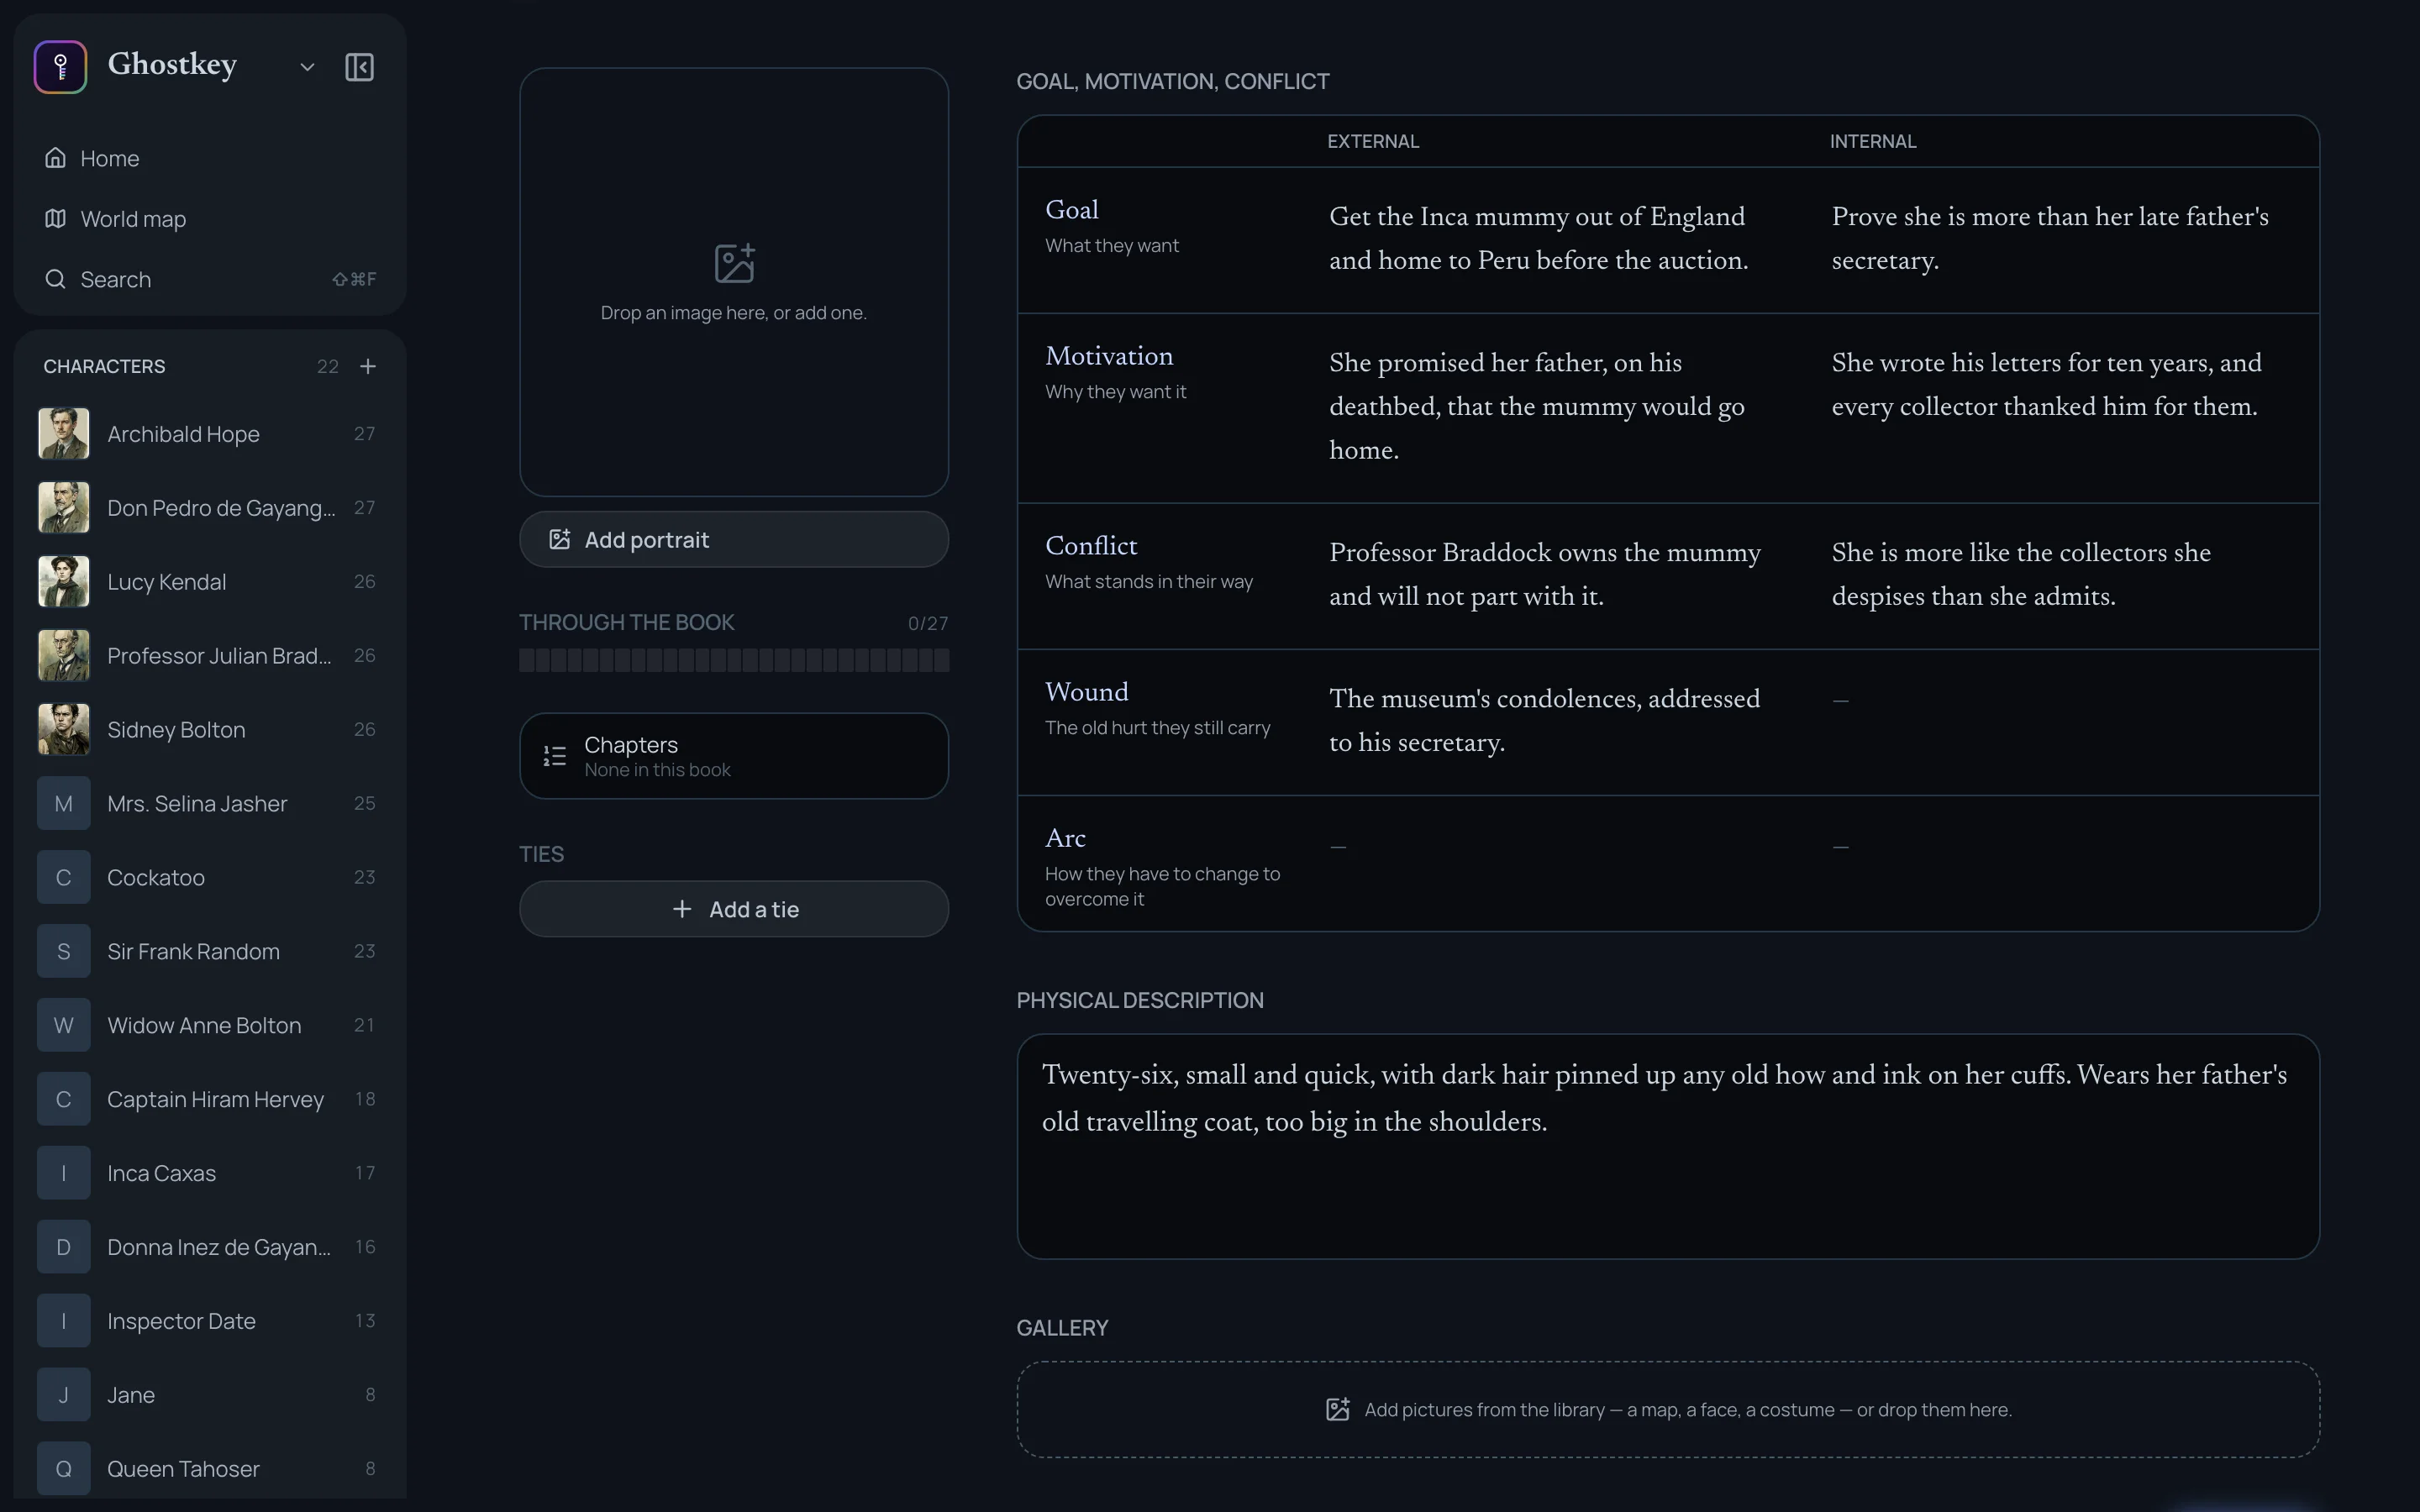Viewport: 2420px width, 1512px height.
Task: Open Sidney Bolton character entry
Action: [208, 729]
